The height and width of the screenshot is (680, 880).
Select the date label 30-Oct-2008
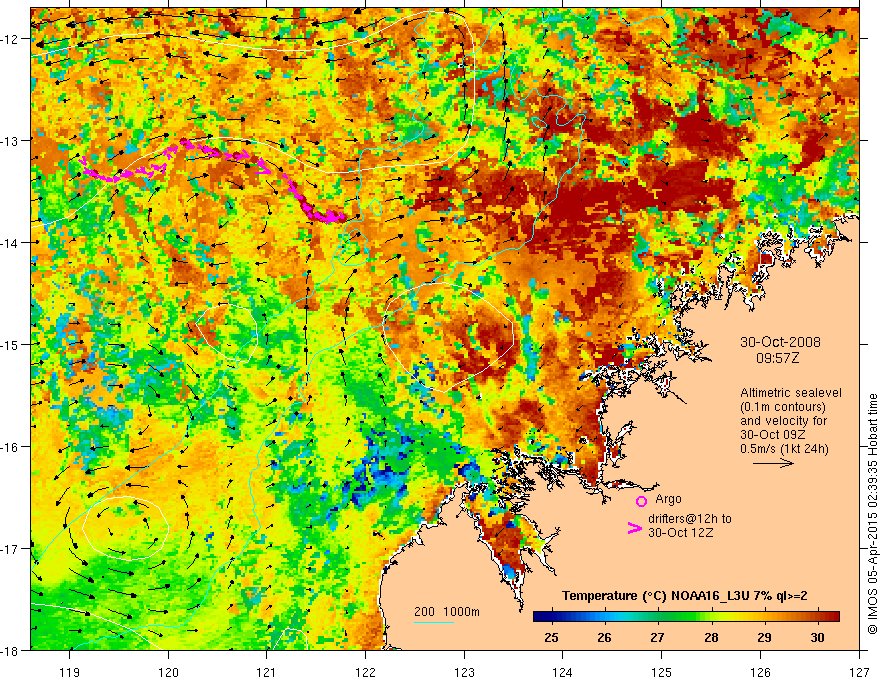(780, 342)
